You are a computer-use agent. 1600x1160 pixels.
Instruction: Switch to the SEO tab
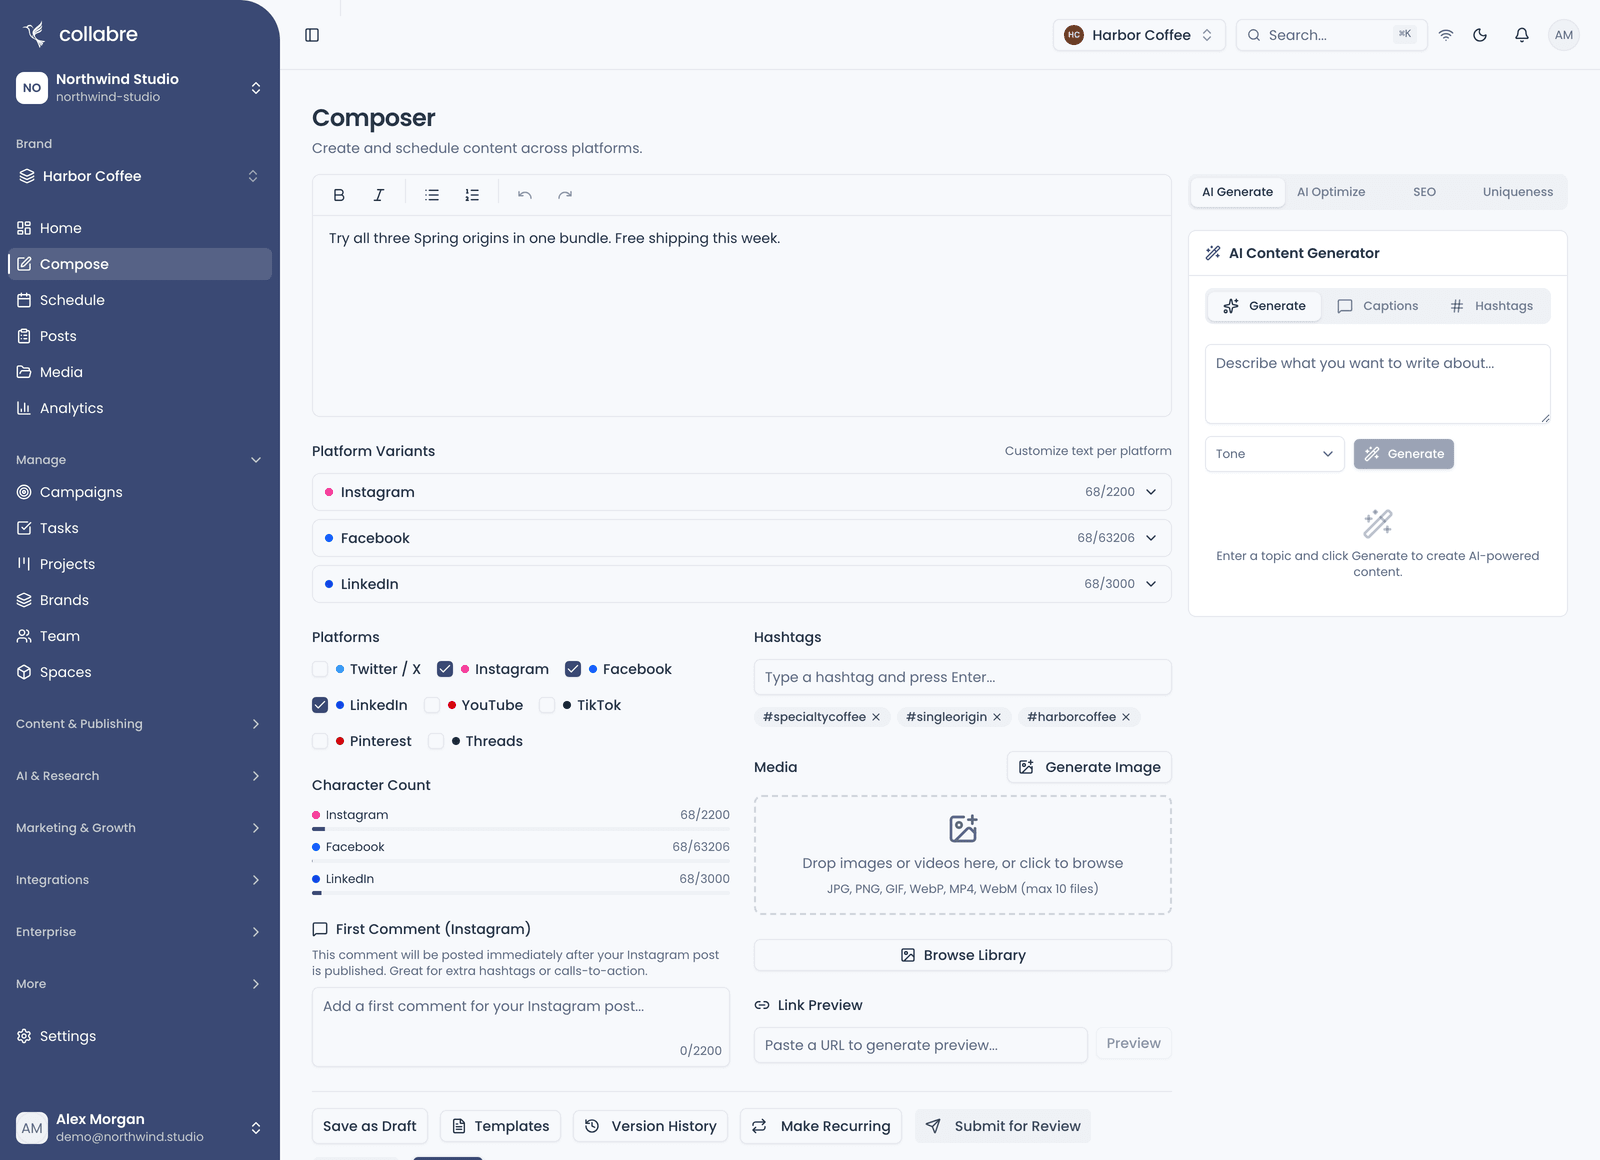(x=1424, y=192)
